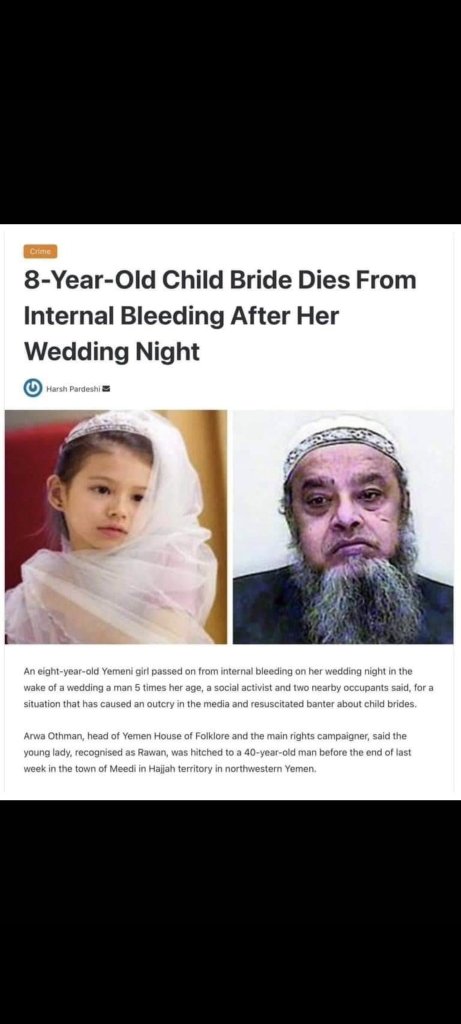461x1024 pixels.
Task: Open Harsh Pardeshi author link
Action: (x=72, y=389)
